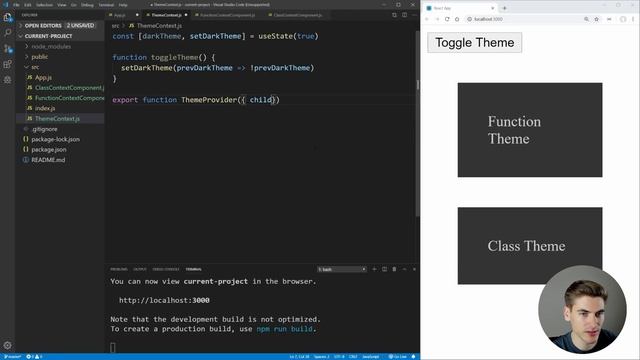Screen dimensions: 640x360
Task: Reload the browser page
Action: pos(447,19)
